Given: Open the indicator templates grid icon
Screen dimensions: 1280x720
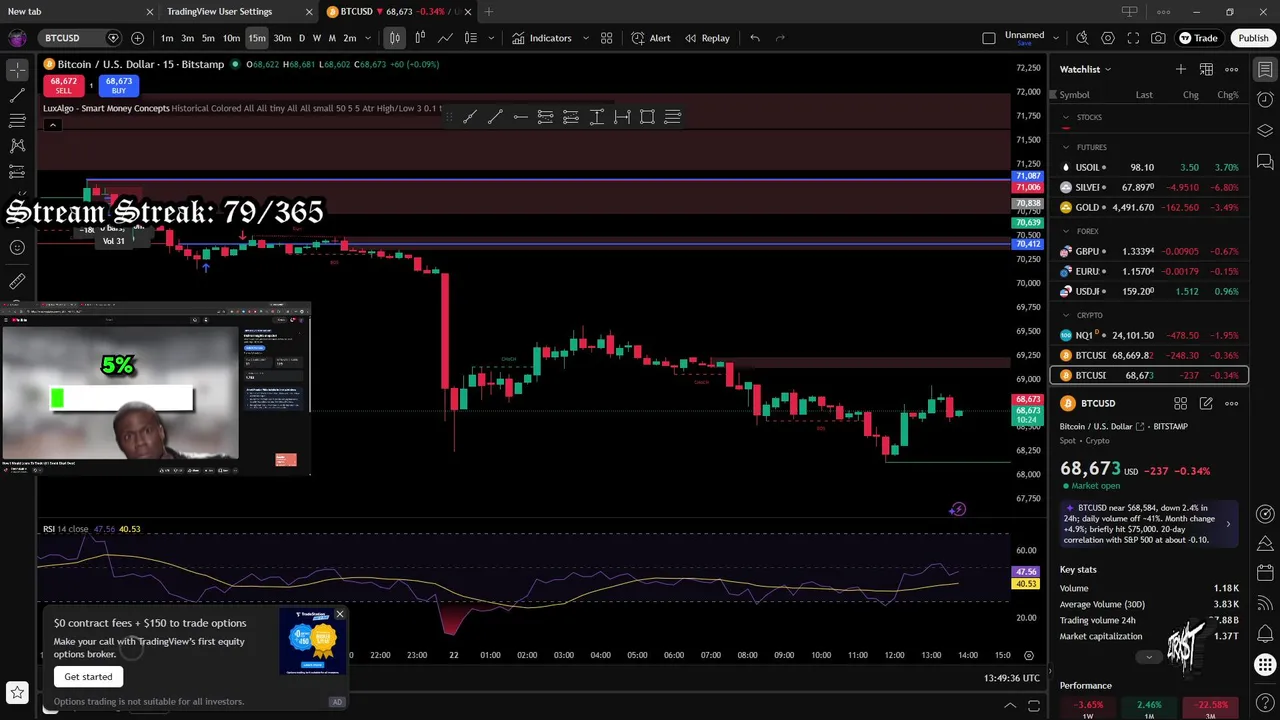Looking at the screenshot, I should [x=606, y=38].
